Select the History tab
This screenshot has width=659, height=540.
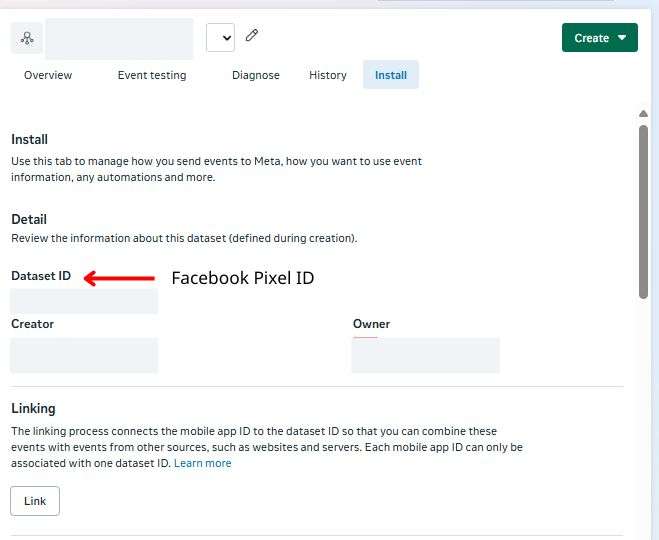click(x=328, y=75)
